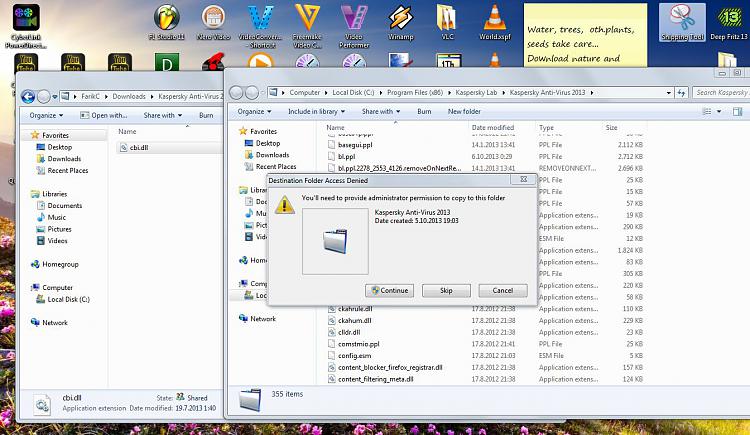Open the VLC folder desktop icon
Viewport: 750px width, 435px height.
pyautogui.click(x=447, y=22)
